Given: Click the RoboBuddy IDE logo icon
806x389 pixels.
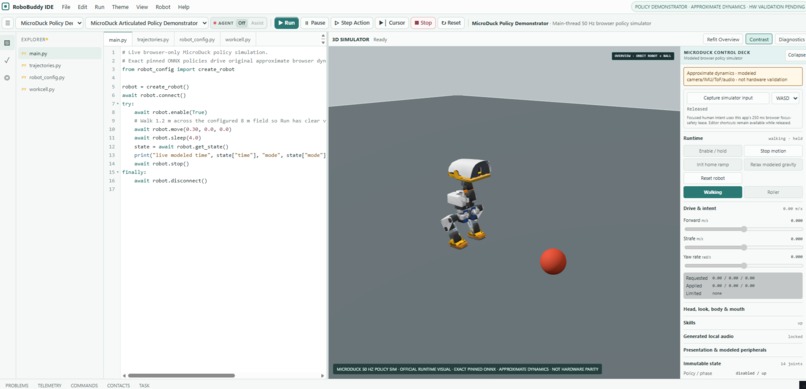Looking at the screenshot, I should [x=6, y=7].
